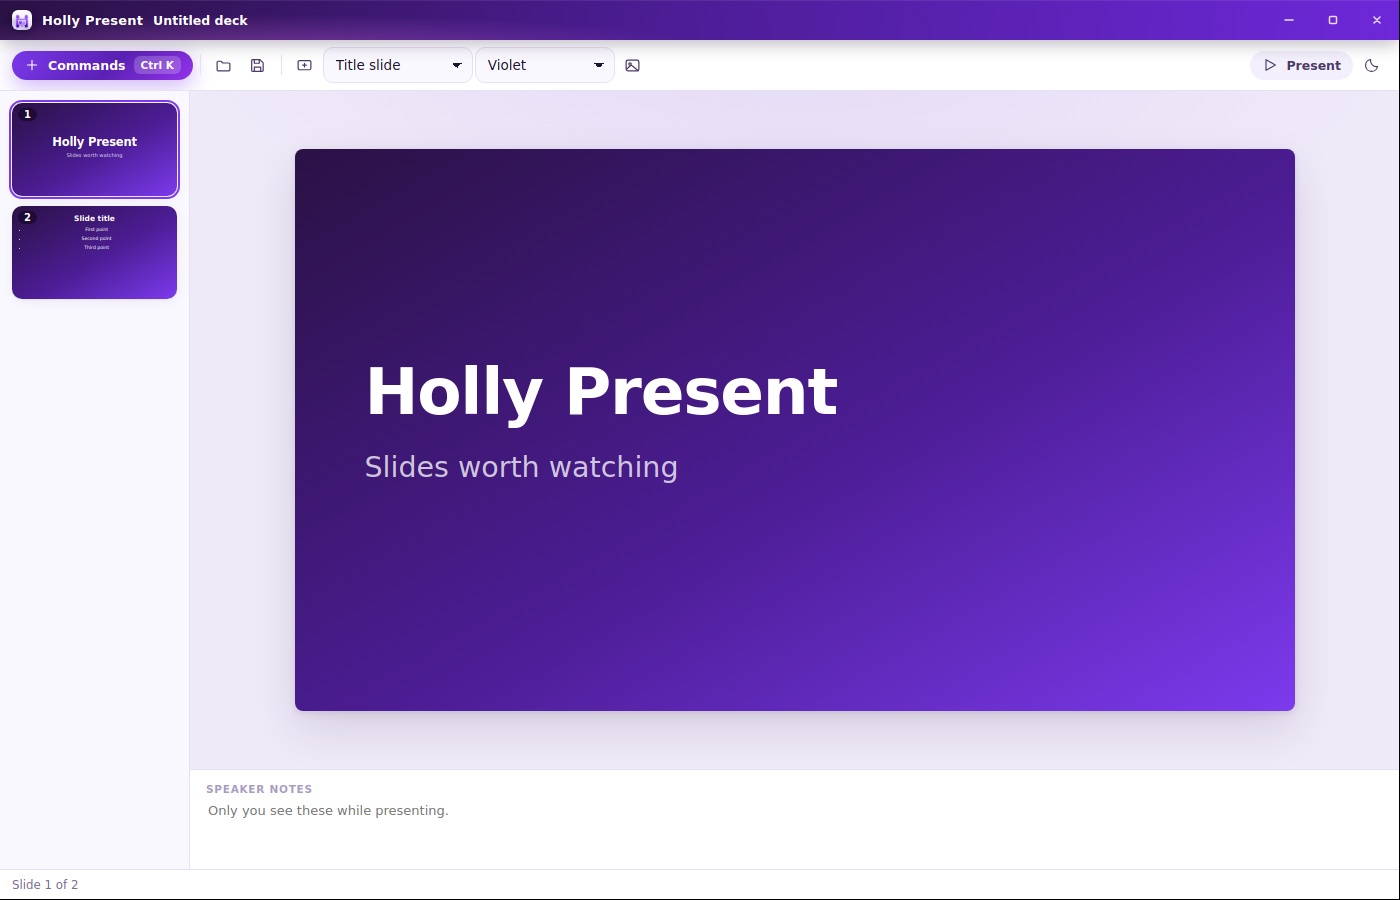Maximize the Holly Present window
The height and width of the screenshot is (900, 1400).
tap(1333, 20)
